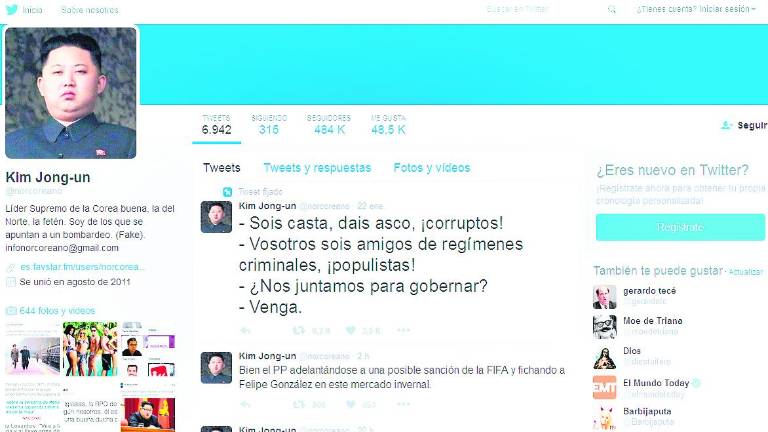Retweet the Felipe González tweet

point(299,405)
